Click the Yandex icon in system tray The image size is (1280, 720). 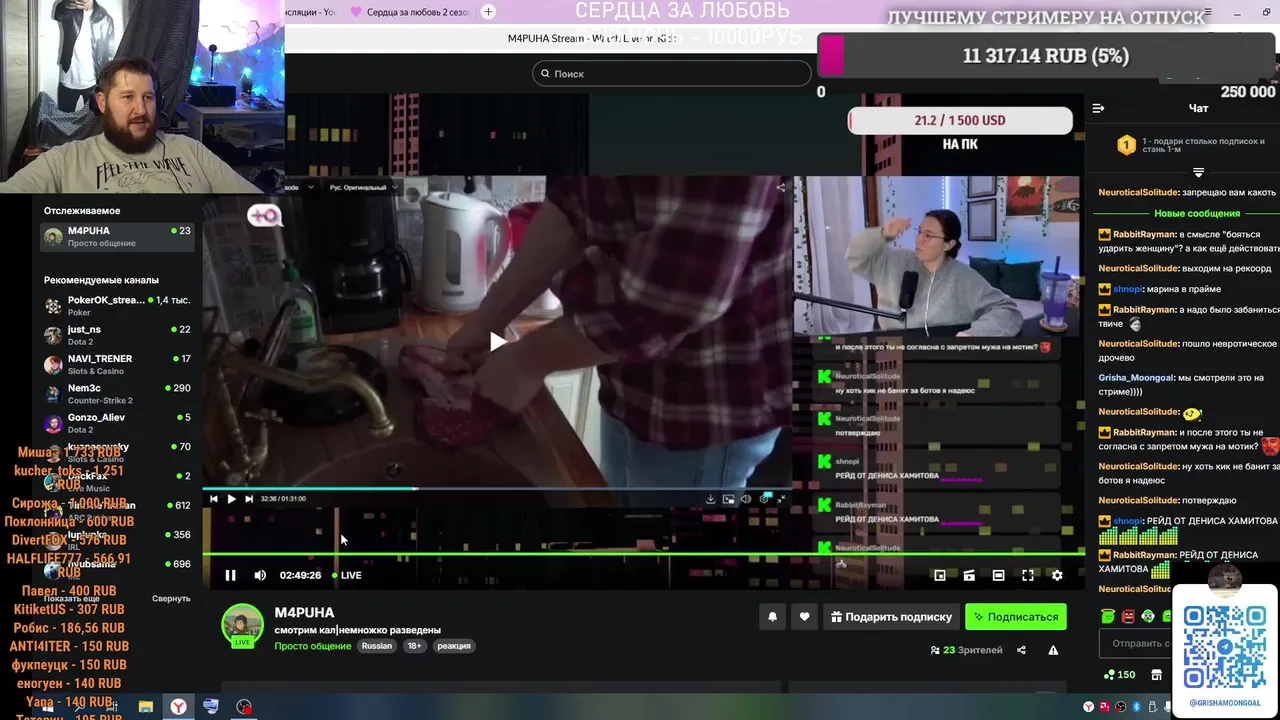[x=1088, y=707]
